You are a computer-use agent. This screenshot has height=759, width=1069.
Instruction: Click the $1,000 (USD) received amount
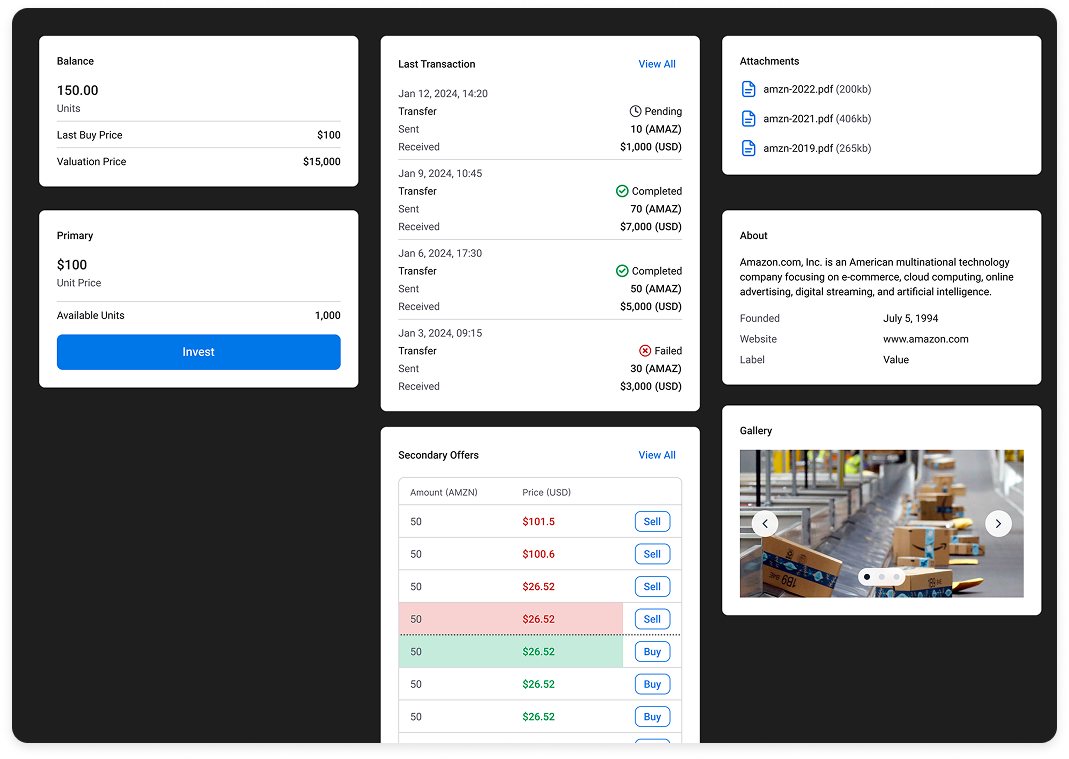point(650,147)
